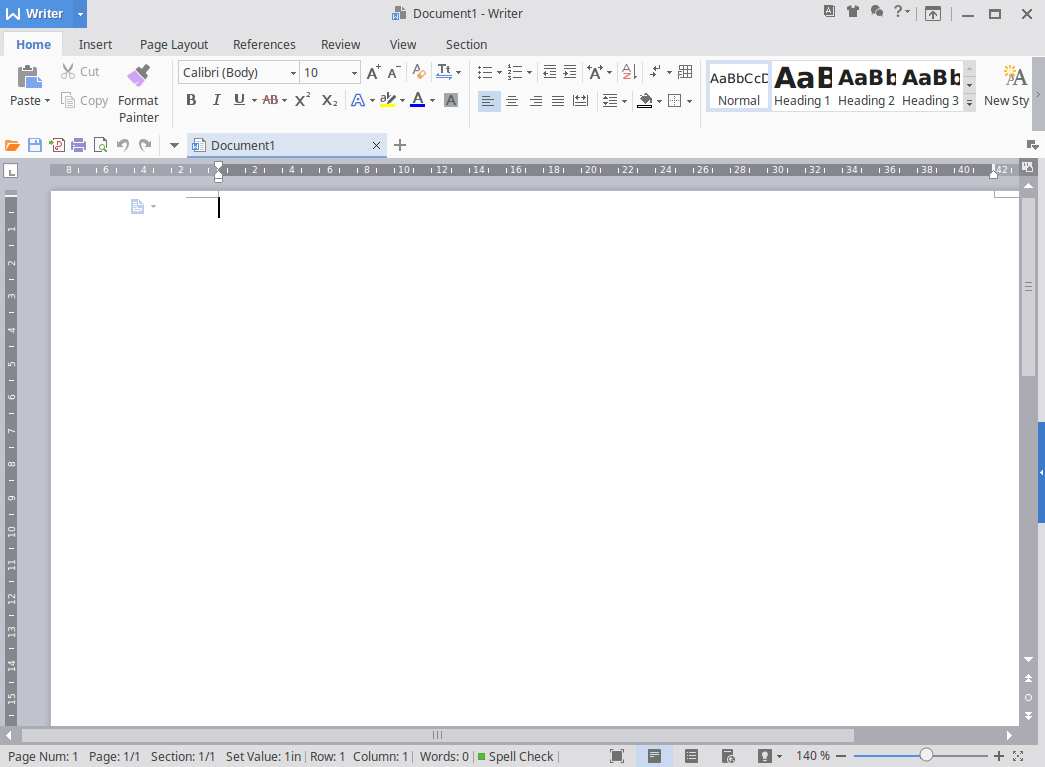Apply the Heading 2 style
The image size is (1045, 767).
pos(866,87)
